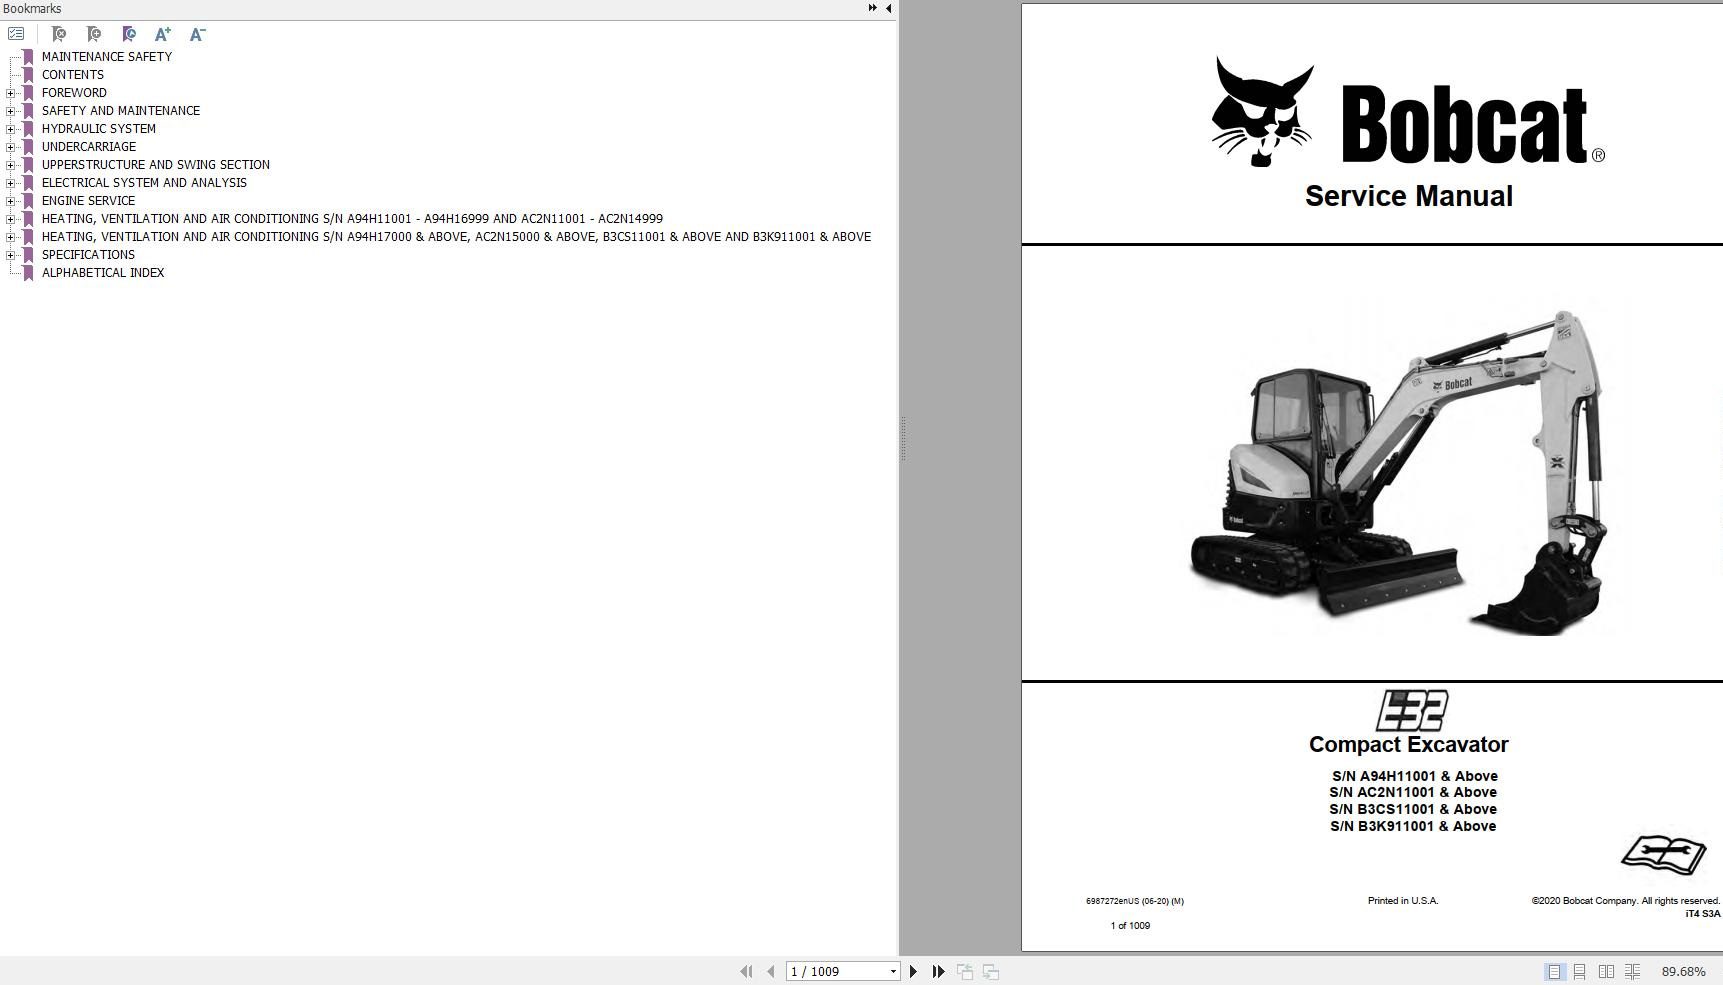The width and height of the screenshot is (1723, 985).
Task: Select UPPERSTRUCTURE AND SWING SECTION text
Action: tap(156, 165)
